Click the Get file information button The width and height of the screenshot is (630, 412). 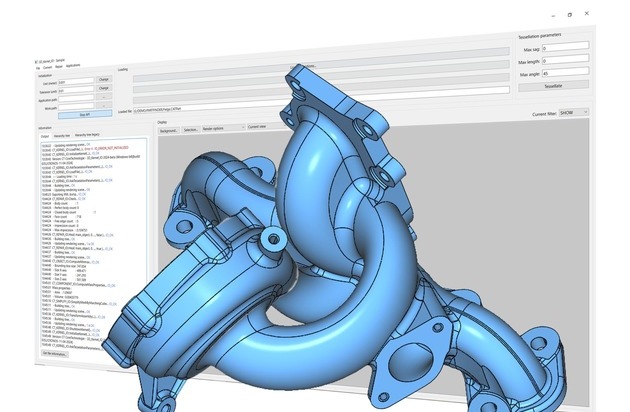click(x=55, y=354)
